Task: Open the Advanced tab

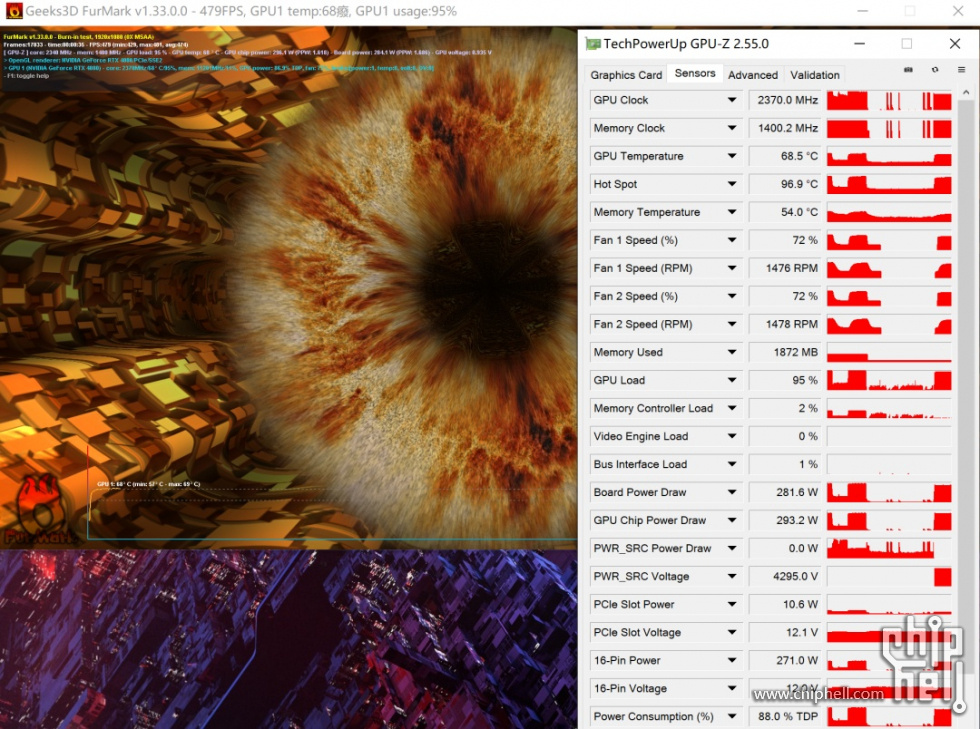Action: (x=752, y=75)
